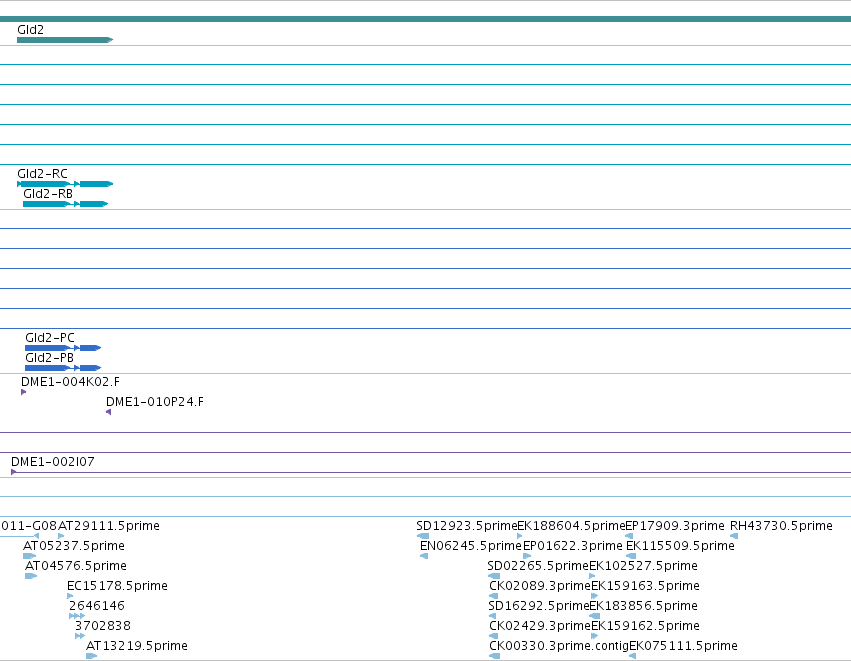
Task: Open the RH43730.5prime EST label
Action: coord(781,526)
